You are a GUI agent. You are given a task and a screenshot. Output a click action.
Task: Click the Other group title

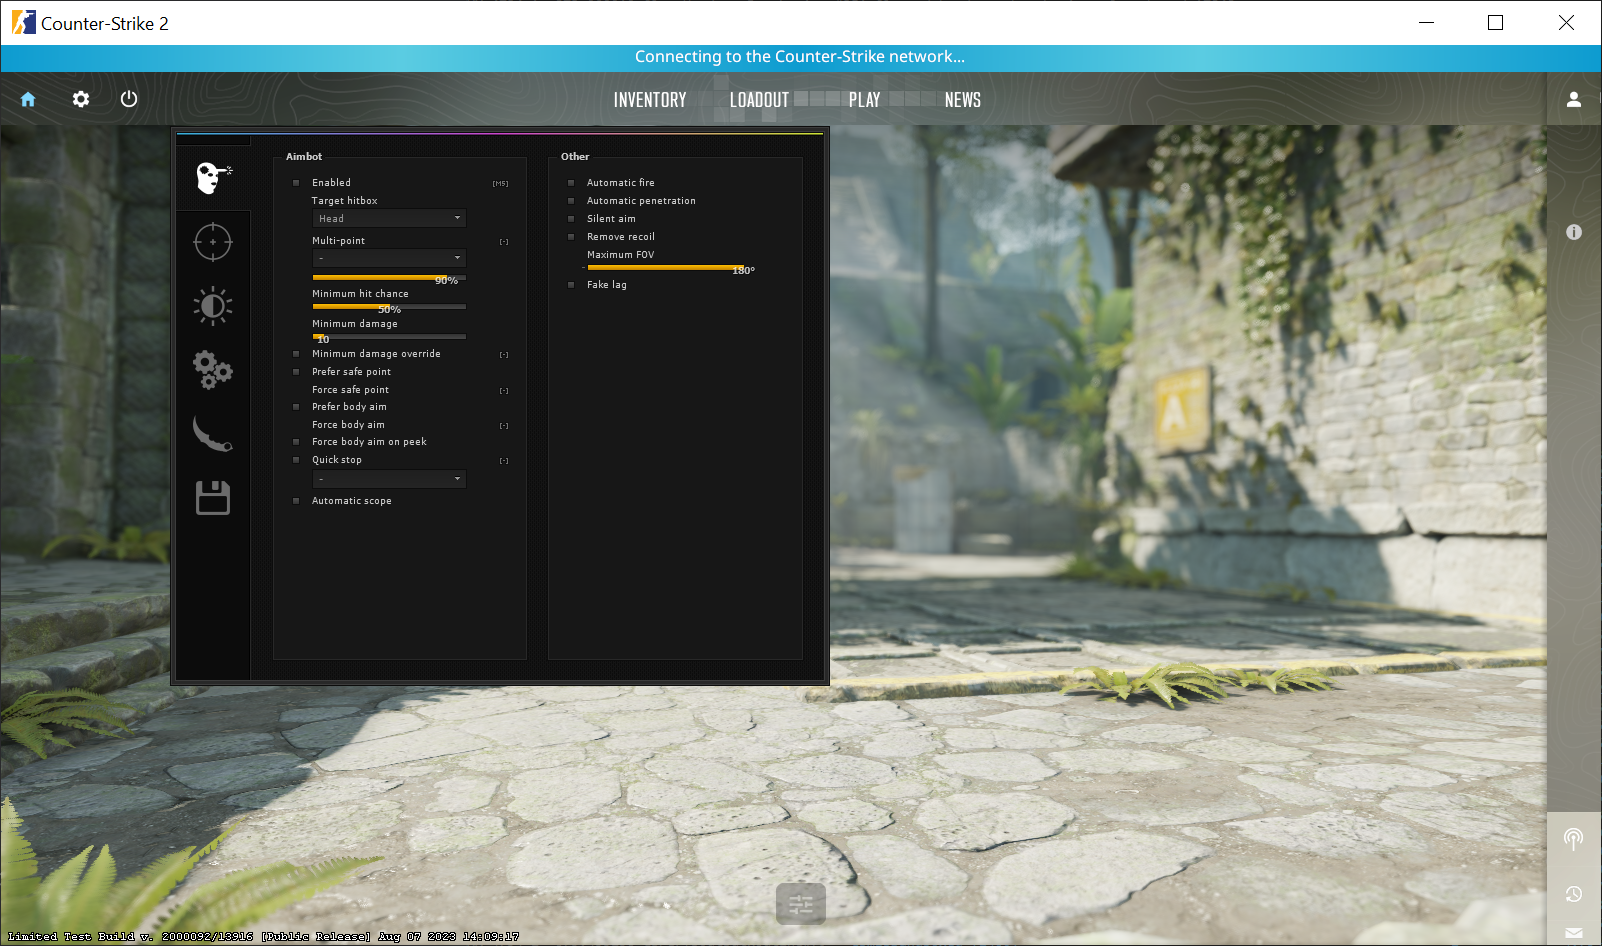[575, 157]
